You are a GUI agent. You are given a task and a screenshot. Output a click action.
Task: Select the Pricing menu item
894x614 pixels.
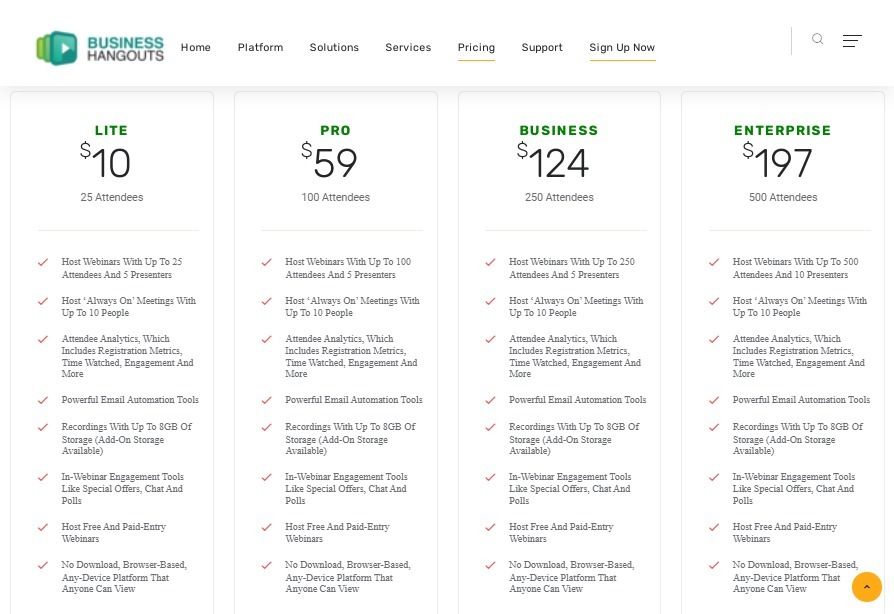pos(476,47)
